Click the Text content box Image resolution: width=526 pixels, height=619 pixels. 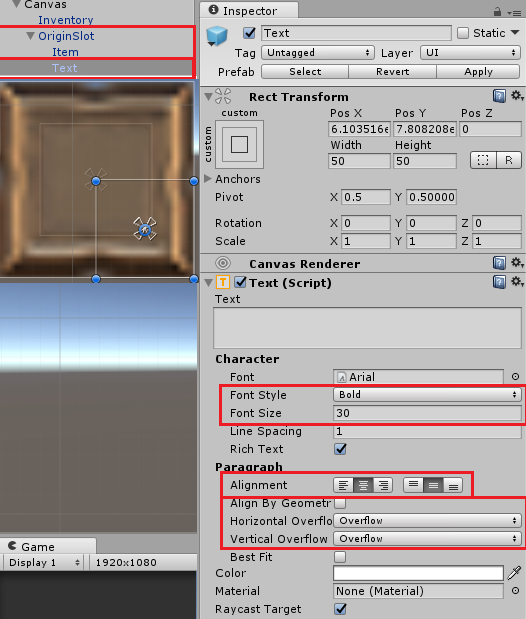367,328
